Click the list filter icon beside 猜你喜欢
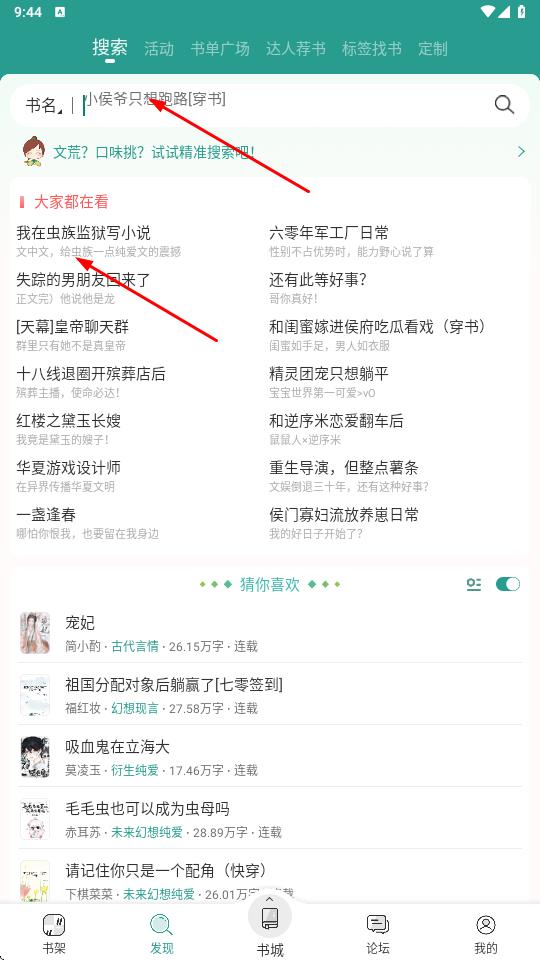 (474, 584)
